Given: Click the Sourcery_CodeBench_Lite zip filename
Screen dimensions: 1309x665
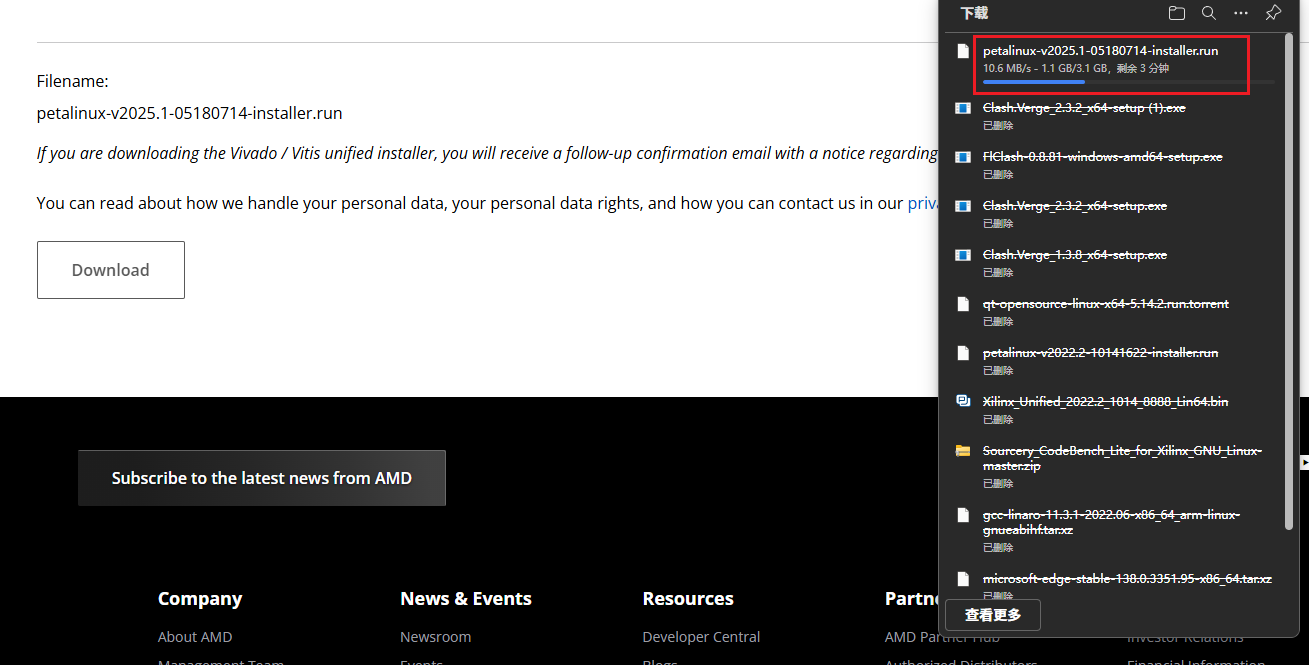Looking at the screenshot, I should click(x=1122, y=458).
